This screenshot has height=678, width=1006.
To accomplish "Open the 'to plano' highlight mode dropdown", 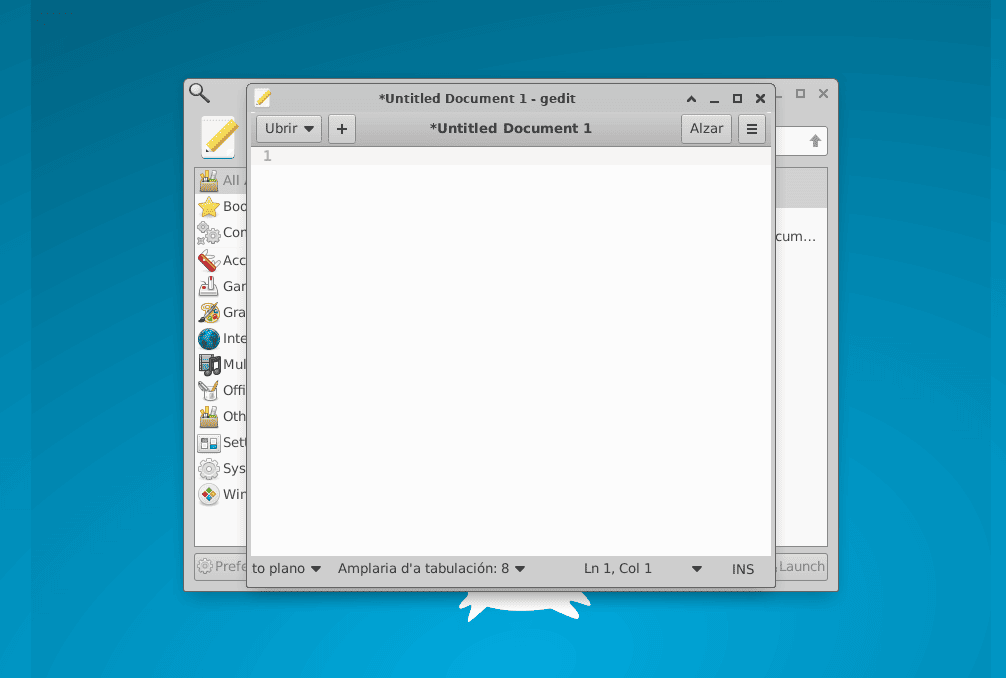I will tap(286, 568).
